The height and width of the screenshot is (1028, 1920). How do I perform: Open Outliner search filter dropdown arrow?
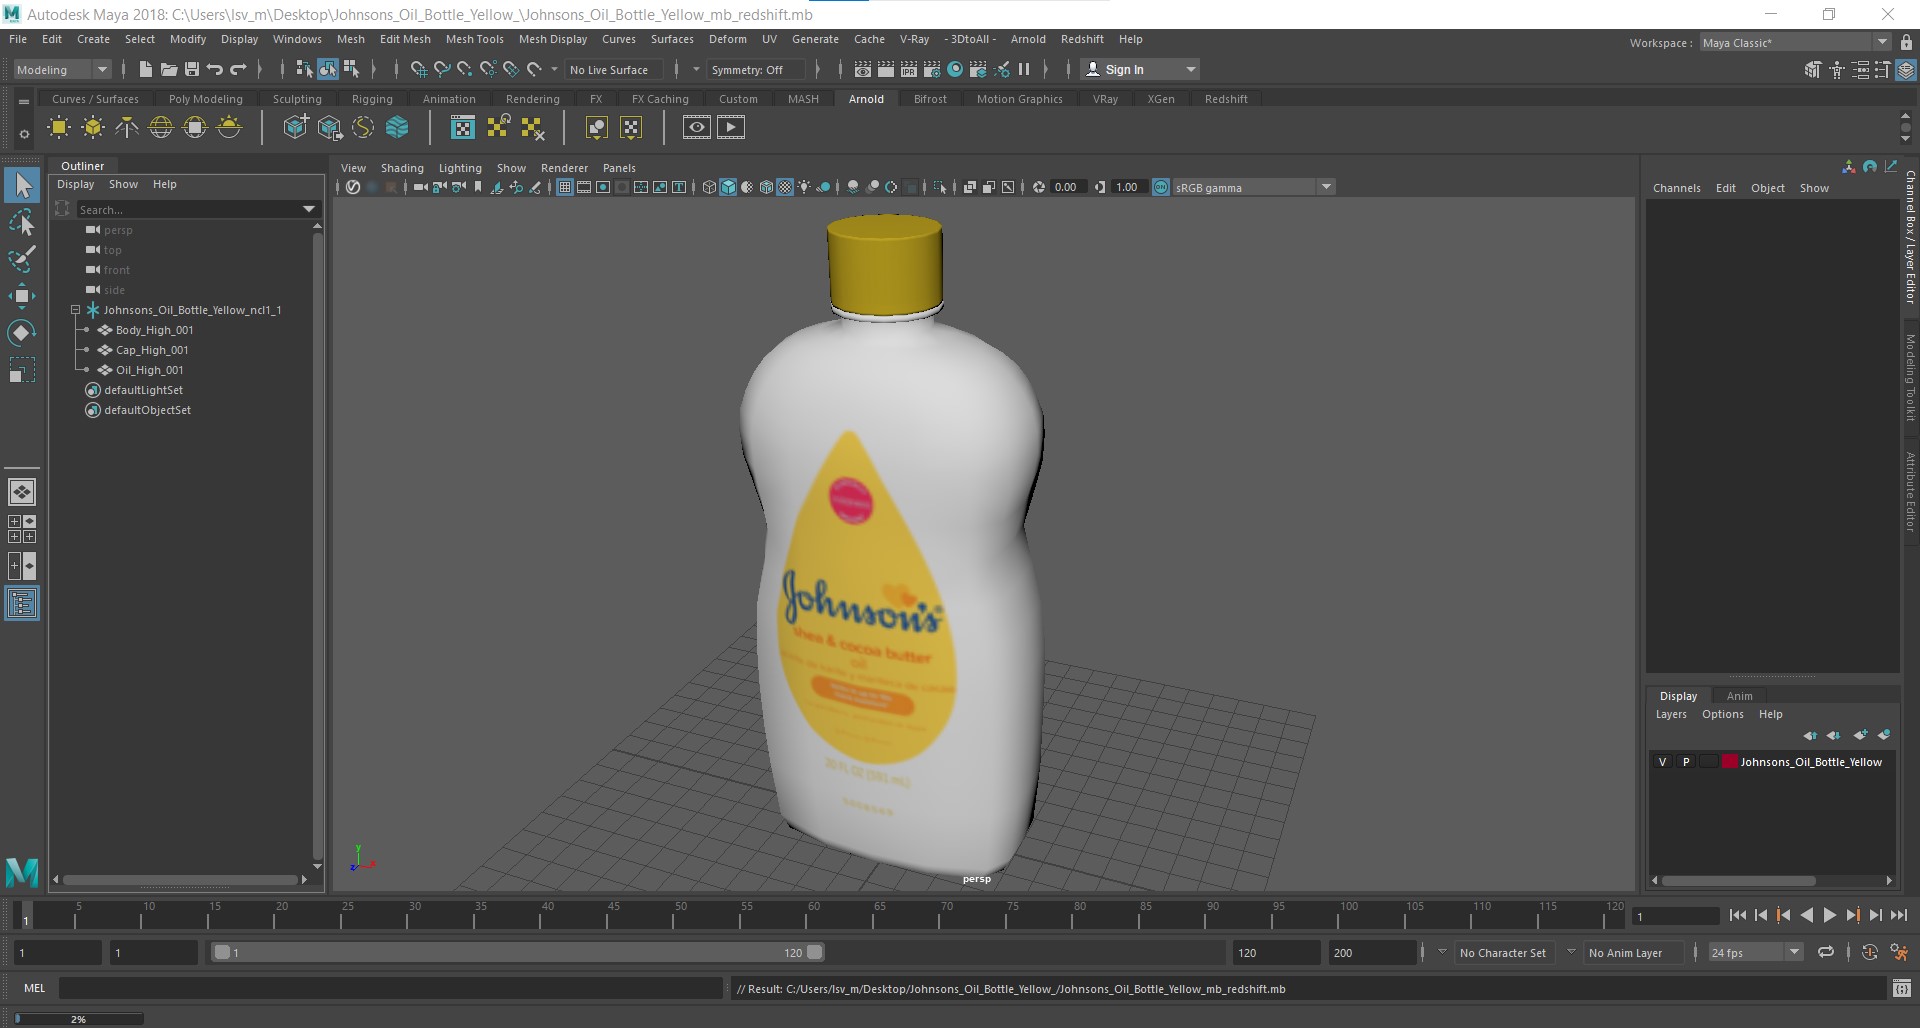coord(309,209)
